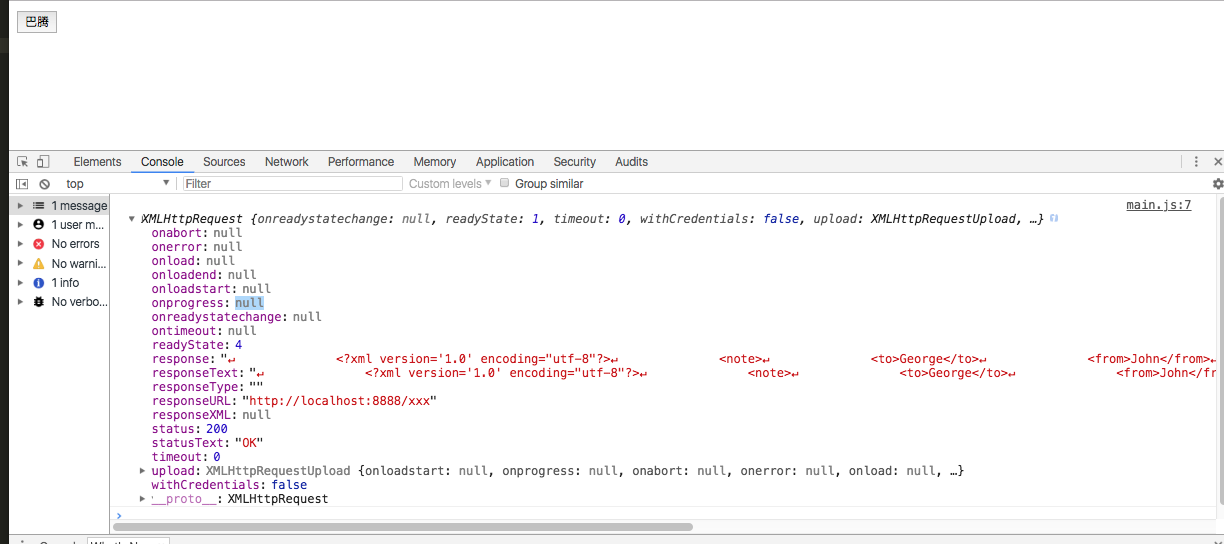Activate the inspect element picker icon
1224x544 pixels.
click(22, 162)
